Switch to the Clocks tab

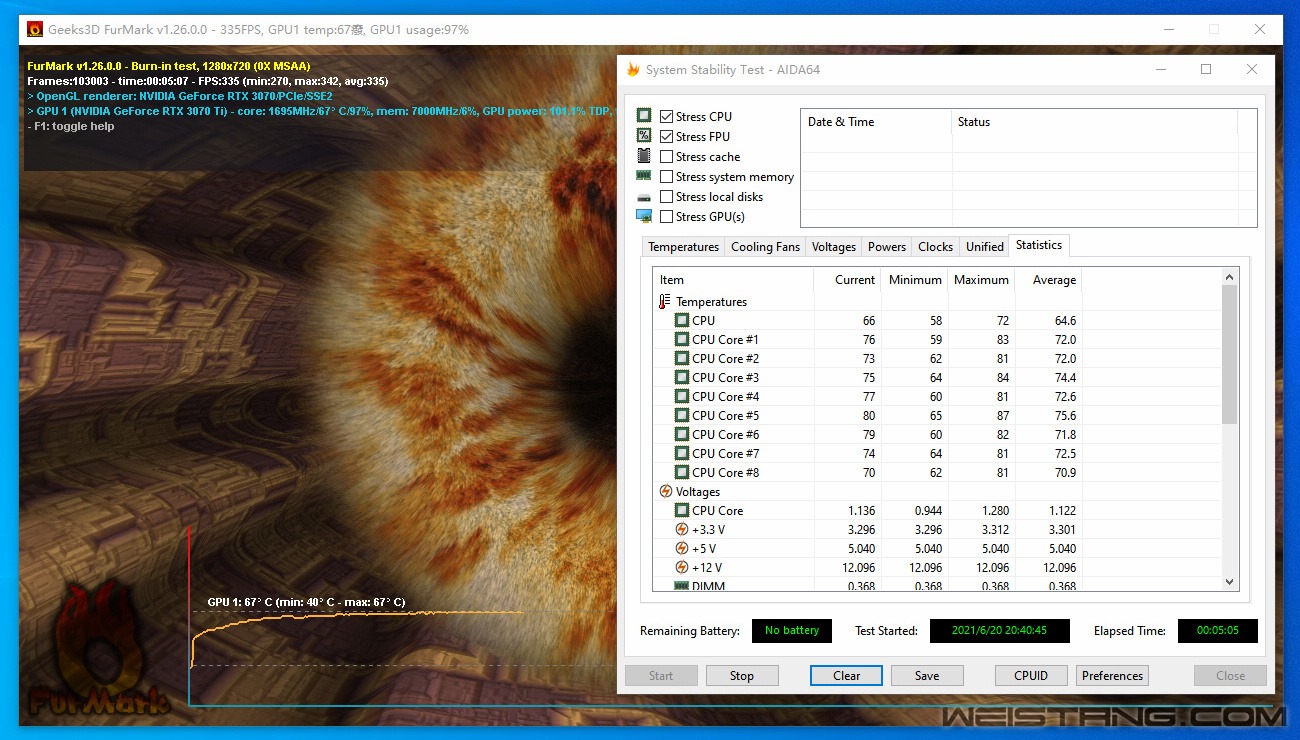coord(935,247)
